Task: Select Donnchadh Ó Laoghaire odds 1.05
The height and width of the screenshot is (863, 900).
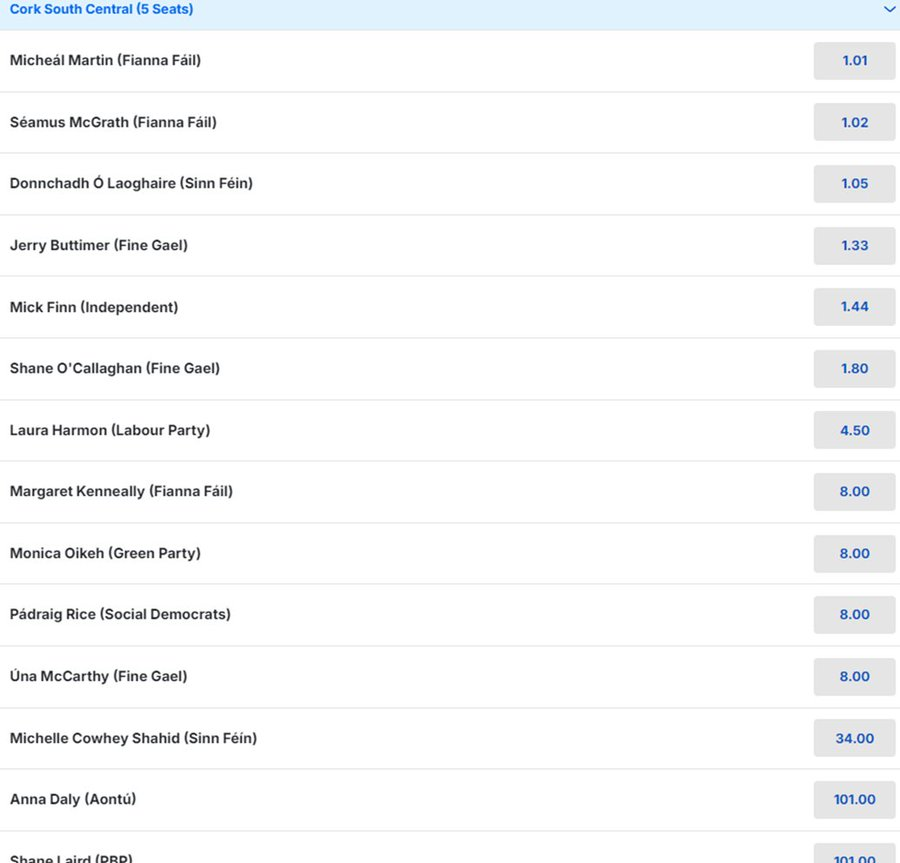Action: tap(854, 184)
